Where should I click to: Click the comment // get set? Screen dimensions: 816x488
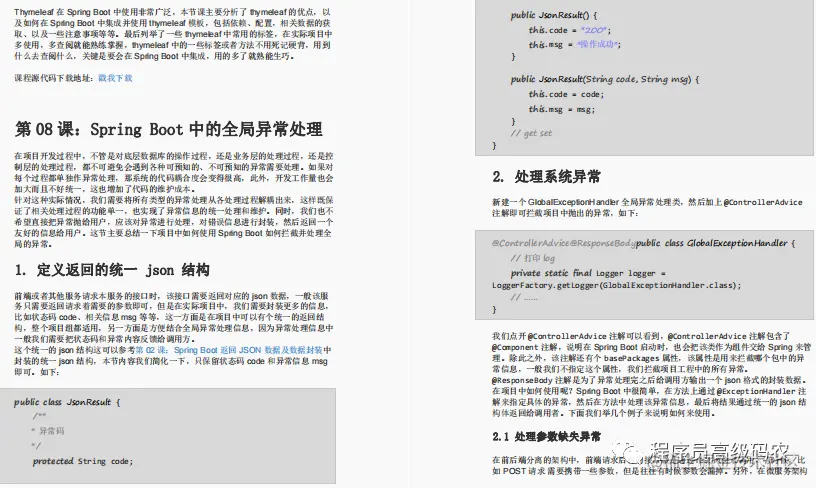point(531,133)
